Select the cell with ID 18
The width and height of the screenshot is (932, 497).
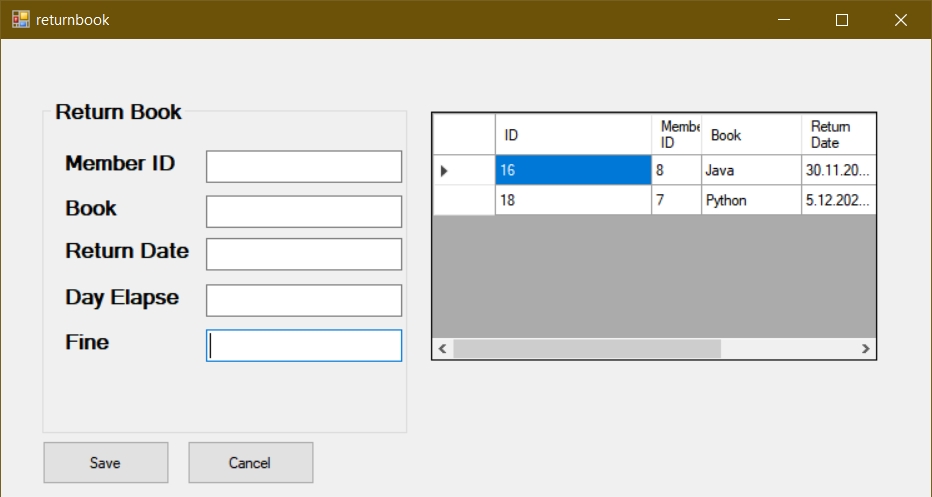pyautogui.click(x=572, y=200)
